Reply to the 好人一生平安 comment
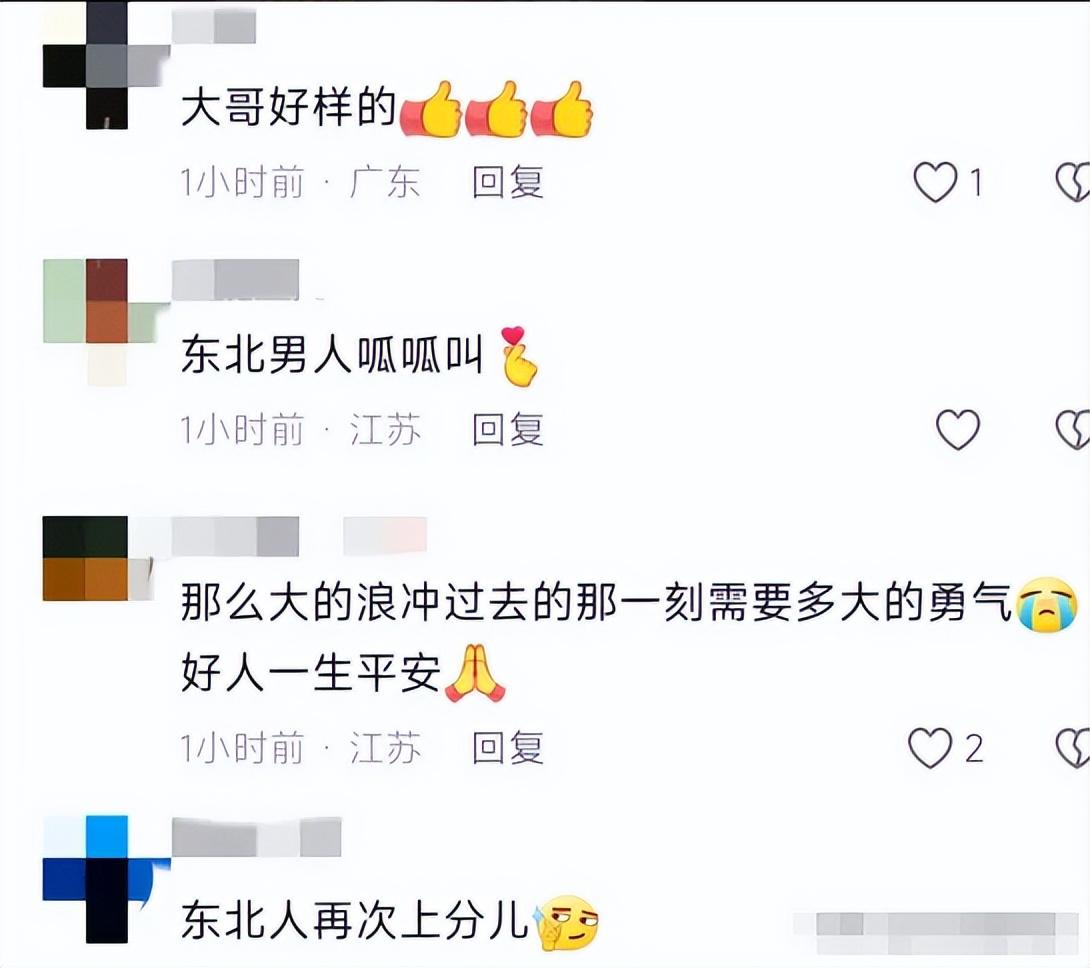This screenshot has height=968, width=1090. click(507, 749)
